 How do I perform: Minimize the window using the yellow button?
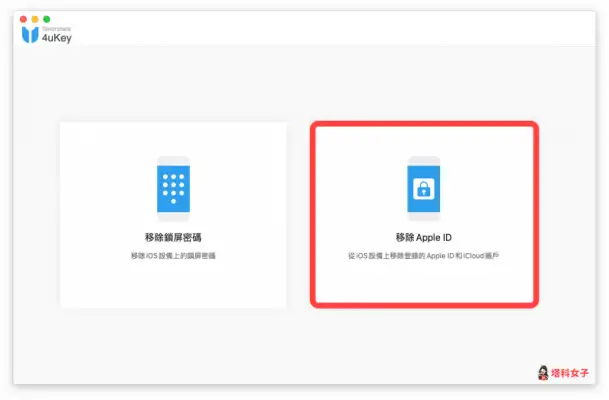[x=35, y=19]
